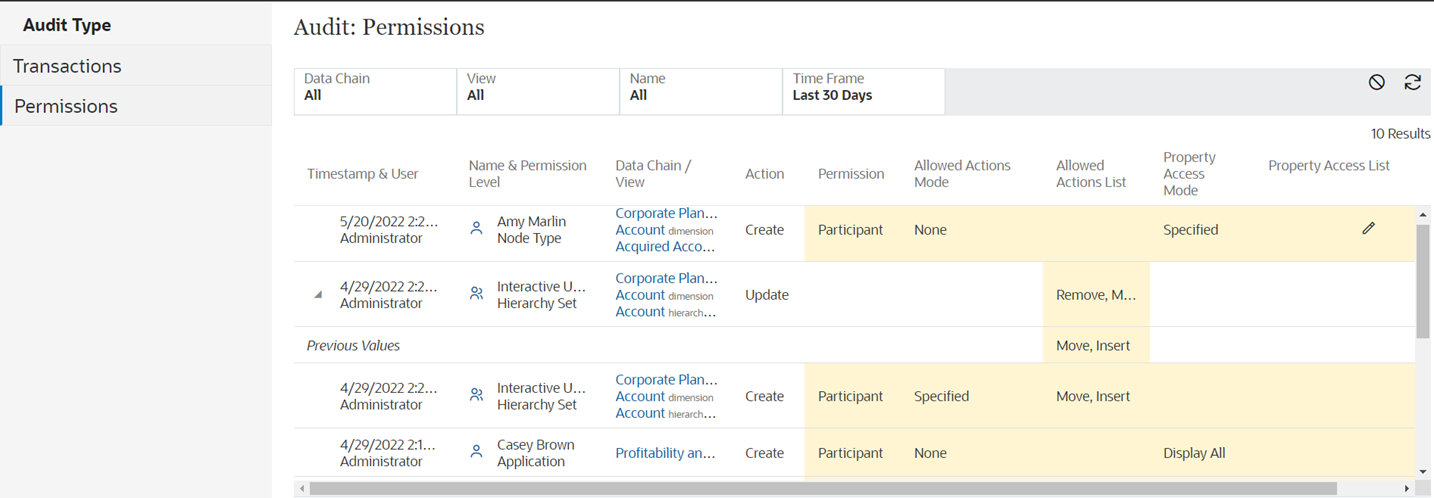This screenshot has width=1434, height=498.
Task: Click the group icon on the Update row
Action: click(x=476, y=294)
